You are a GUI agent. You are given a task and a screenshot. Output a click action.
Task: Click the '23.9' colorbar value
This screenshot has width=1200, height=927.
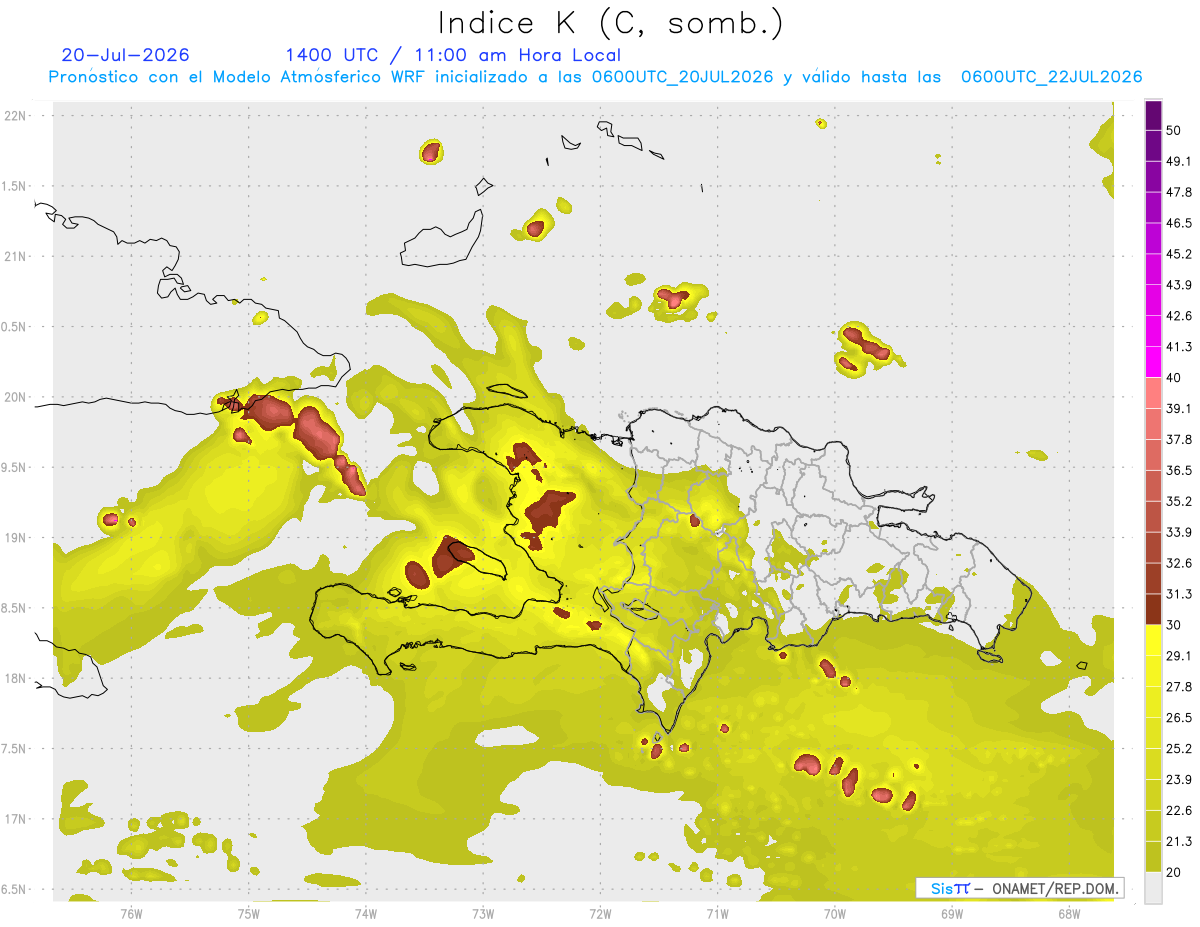1179,780
